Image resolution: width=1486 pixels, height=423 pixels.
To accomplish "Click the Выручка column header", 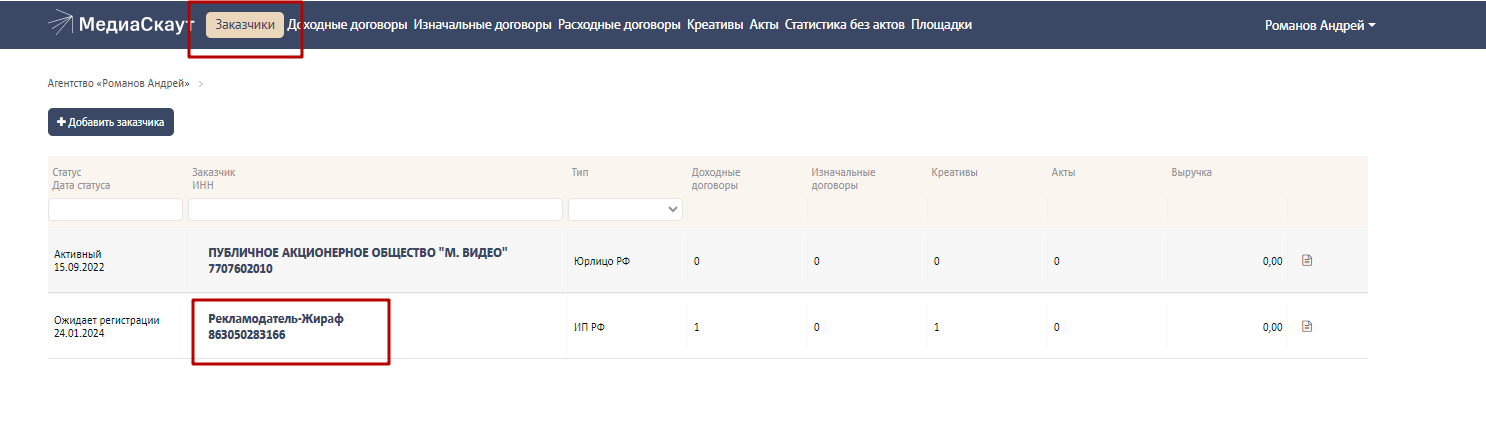I will [1191, 172].
